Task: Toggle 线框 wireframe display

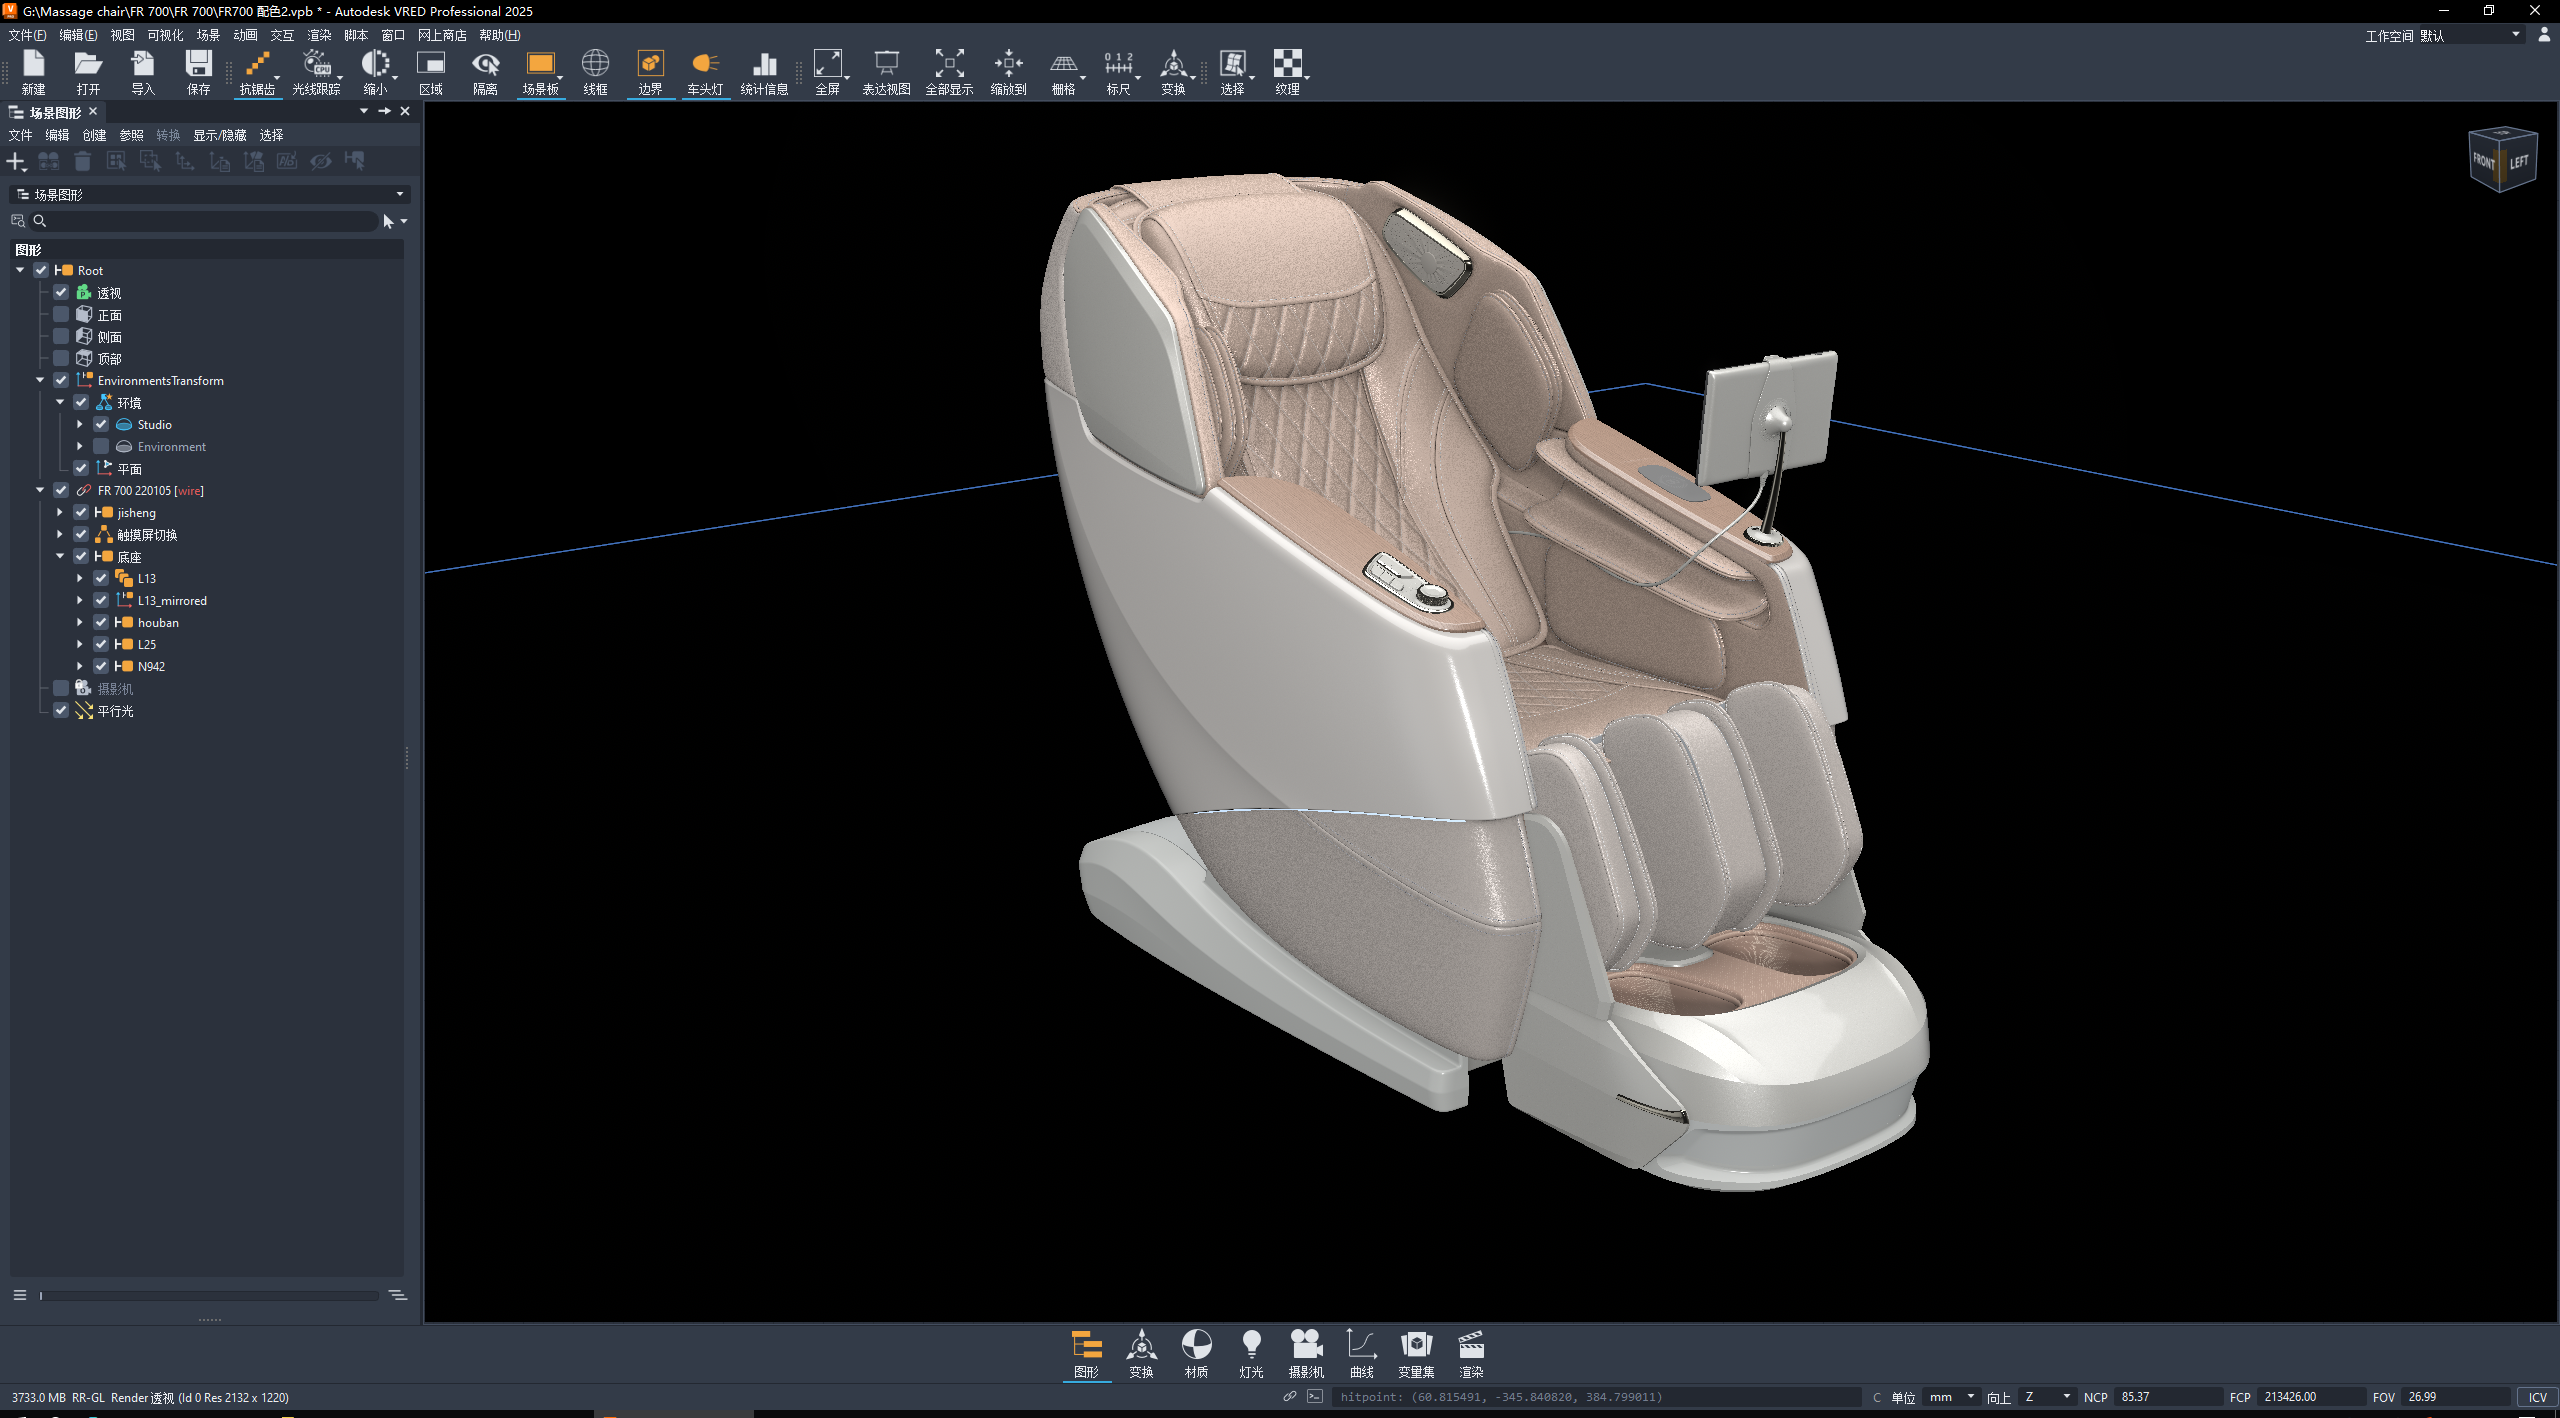Action: click(x=595, y=70)
